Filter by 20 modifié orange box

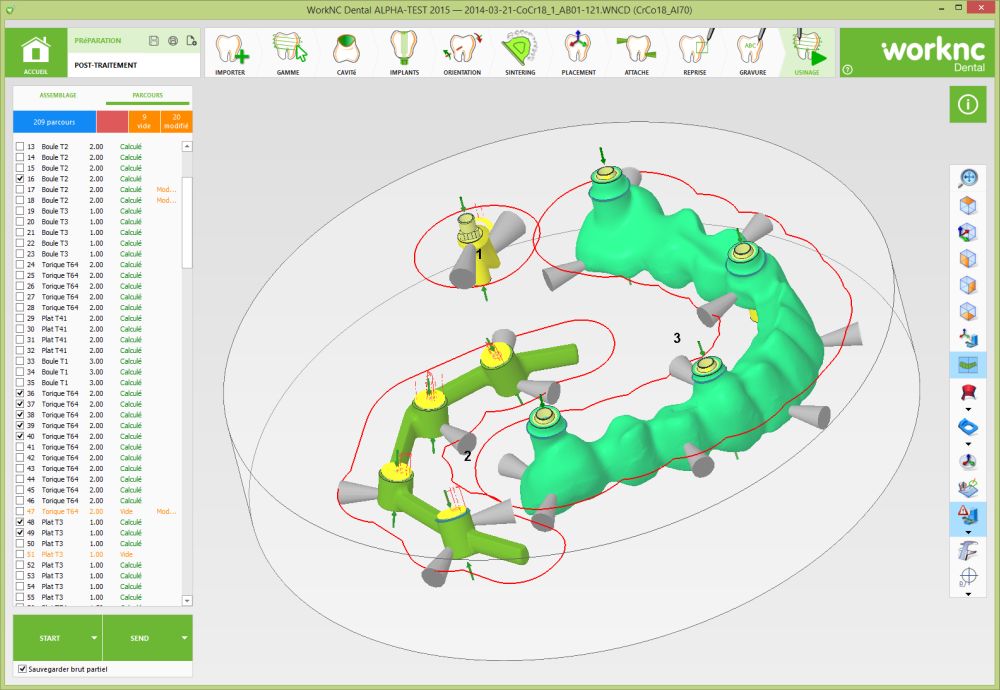[176, 122]
